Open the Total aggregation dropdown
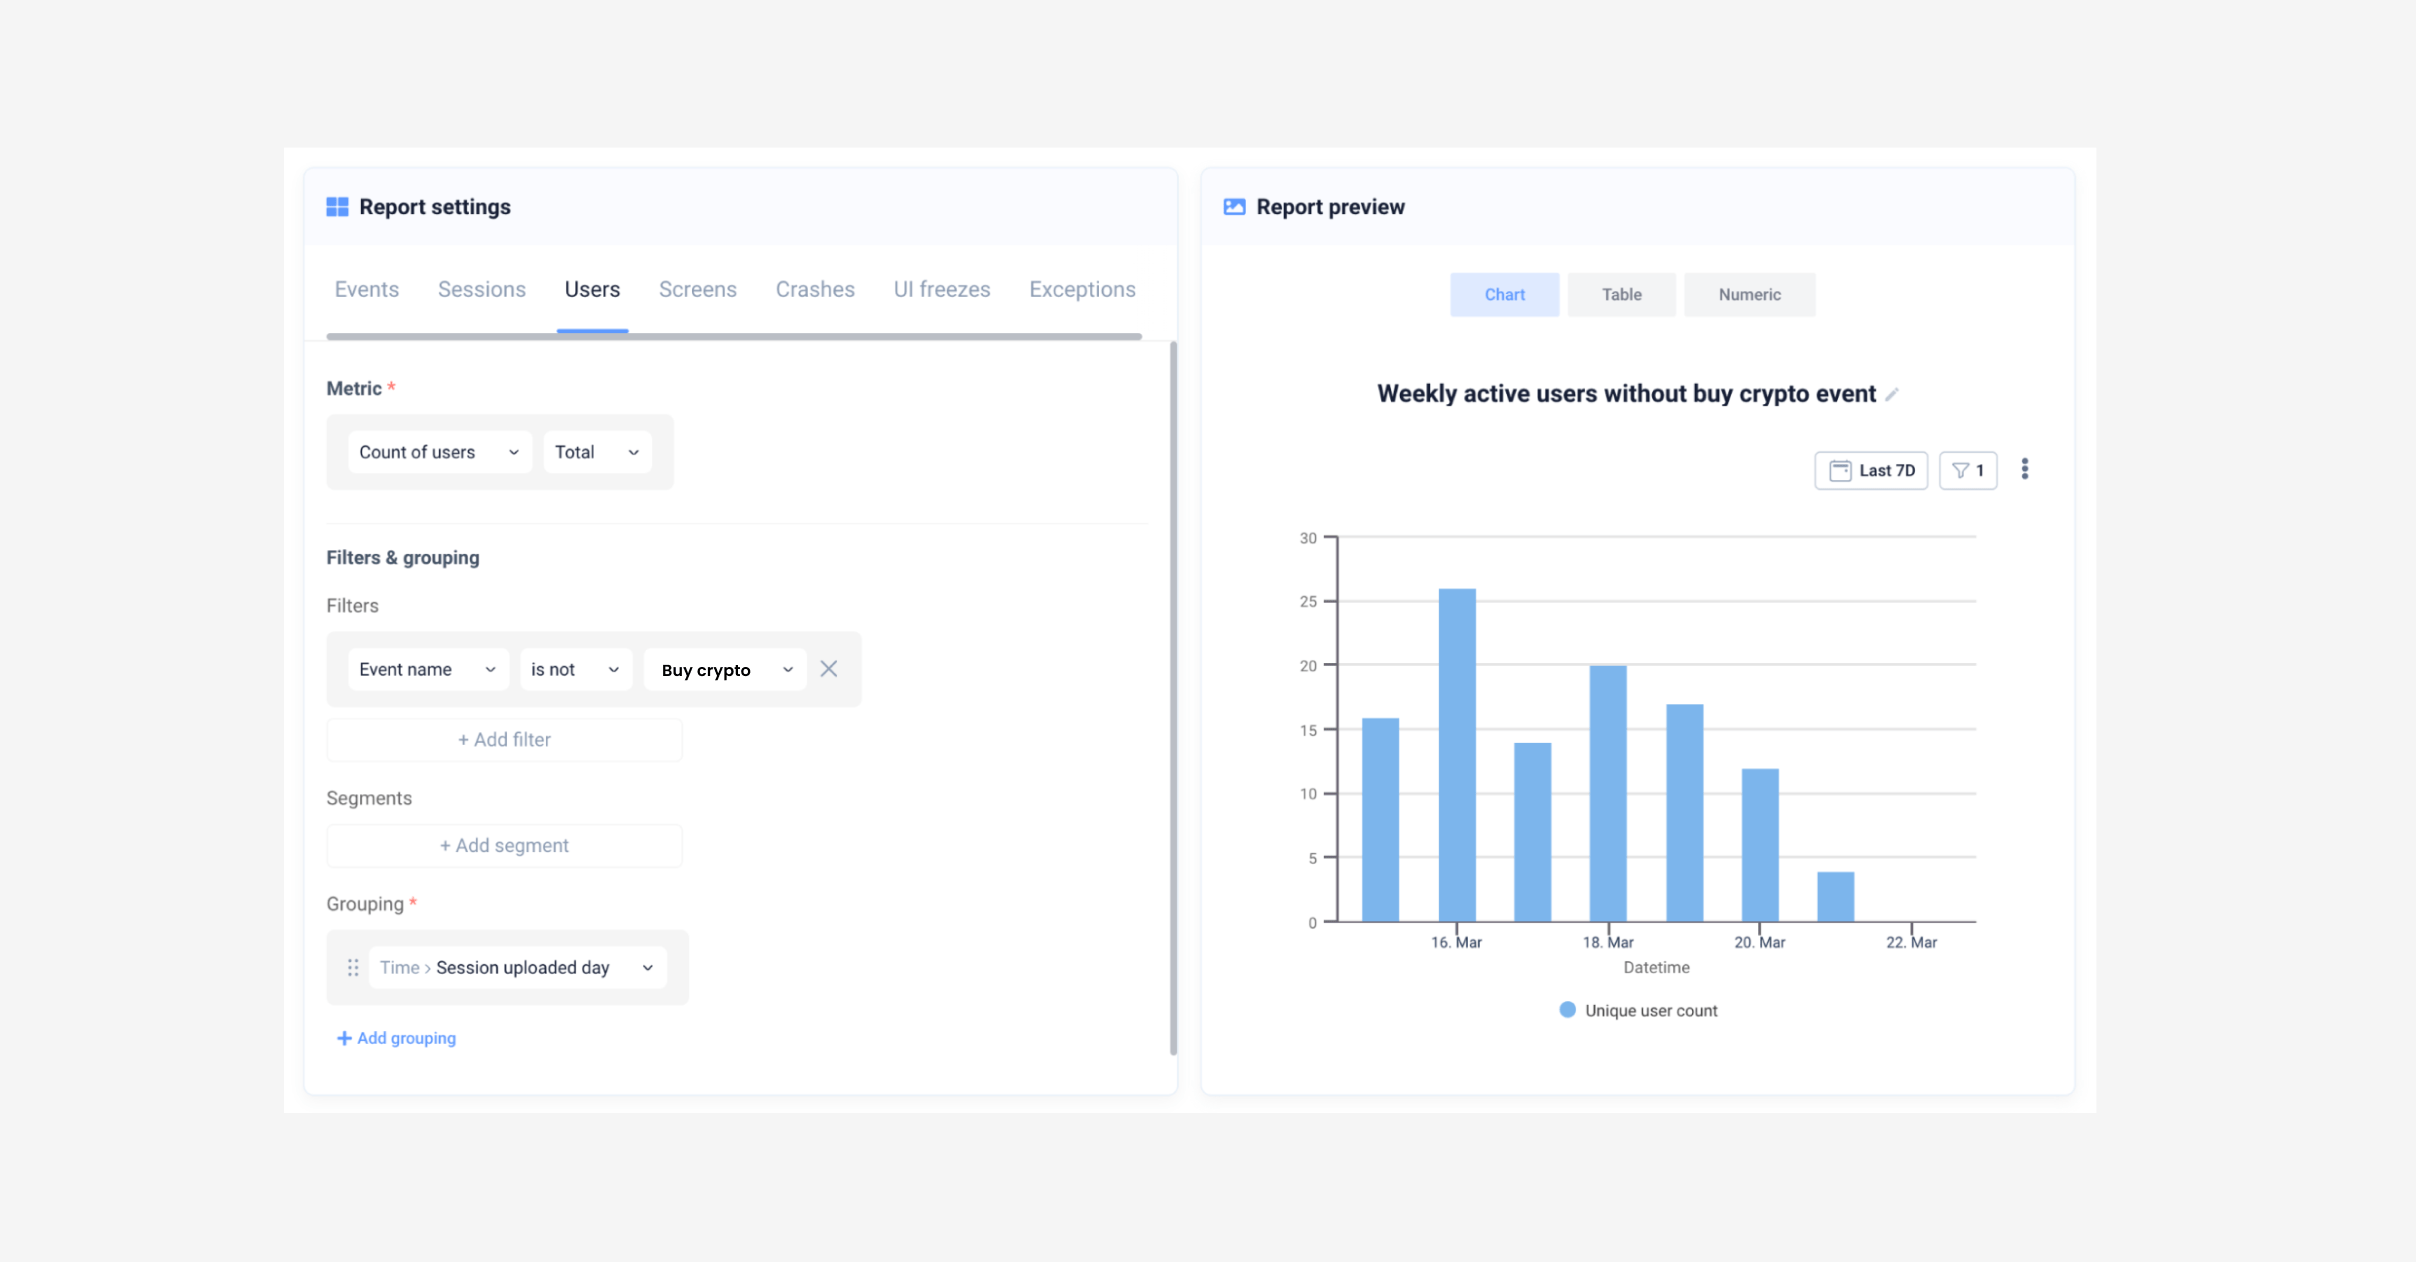 (x=597, y=451)
